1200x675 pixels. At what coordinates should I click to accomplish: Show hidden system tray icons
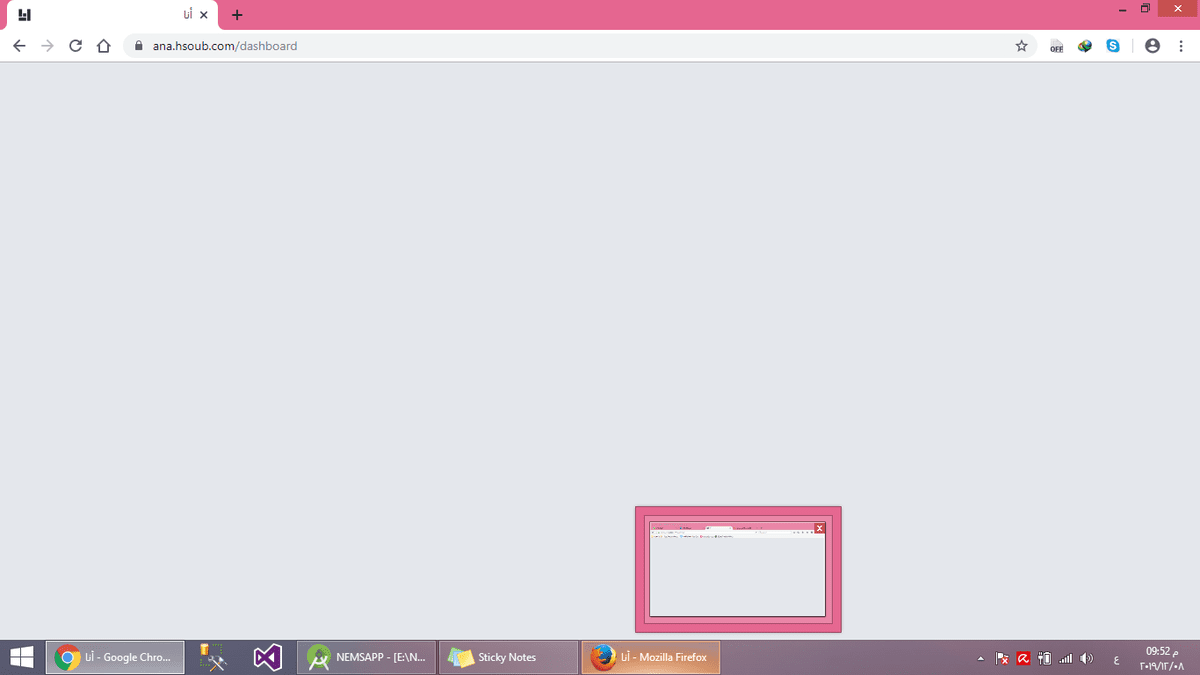[x=980, y=658]
